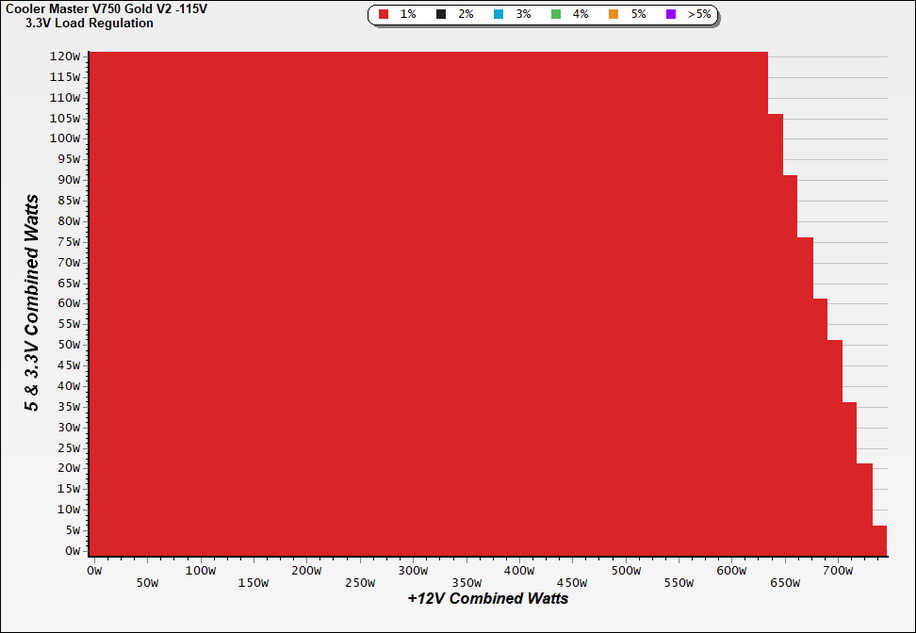Click the 120W label on vertical axis
The width and height of the screenshot is (916, 633).
tap(65, 57)
